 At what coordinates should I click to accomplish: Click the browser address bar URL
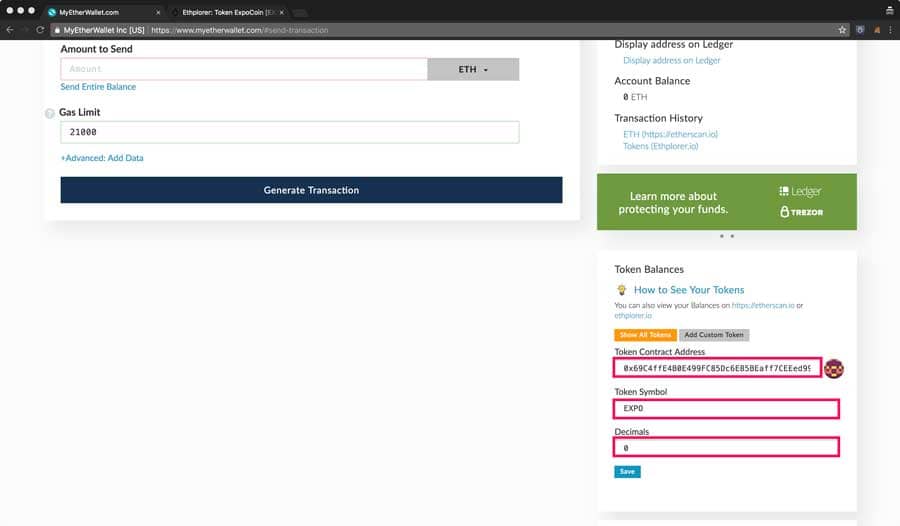tap(239, 30)
